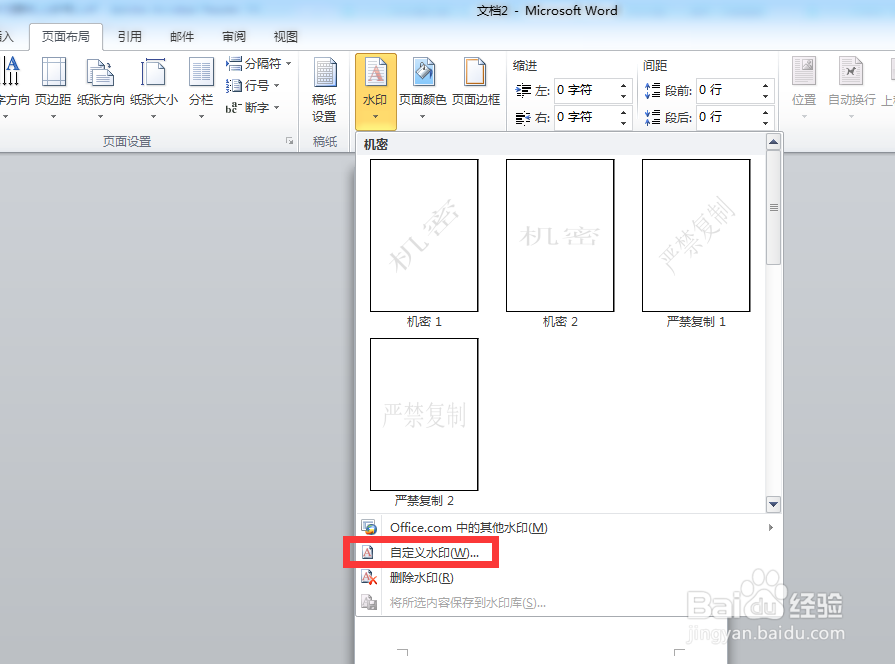Open Orientation (纸张方向) menu

point(100,88)
